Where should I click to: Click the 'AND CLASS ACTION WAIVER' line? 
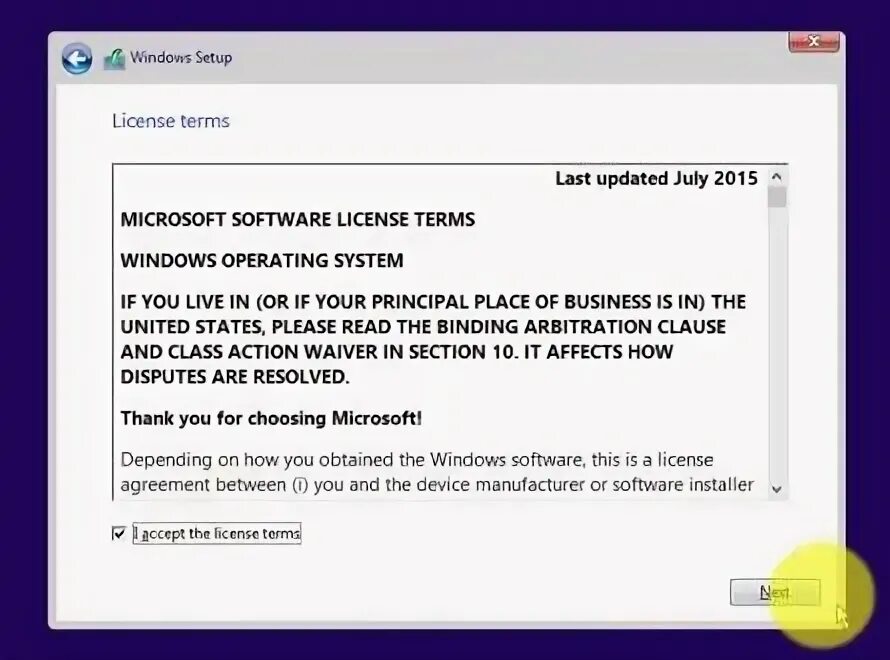tap(397, 352)
